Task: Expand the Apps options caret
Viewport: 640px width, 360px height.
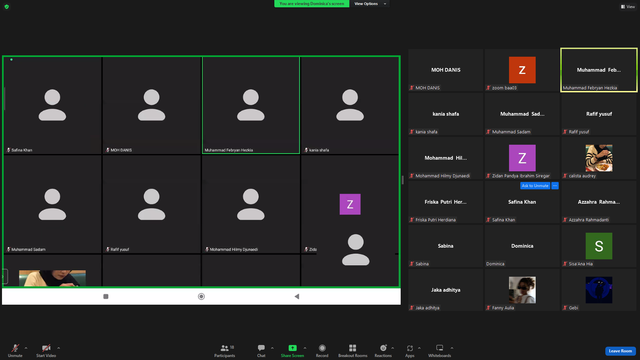Action: (419, 348)
